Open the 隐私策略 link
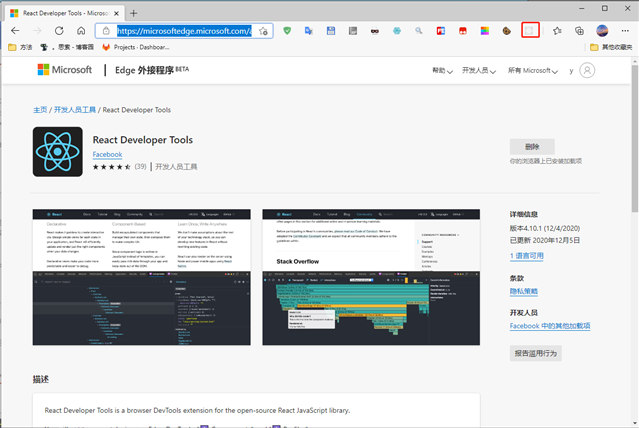Viewport: 639px width, 428px height. coord(524,291)
